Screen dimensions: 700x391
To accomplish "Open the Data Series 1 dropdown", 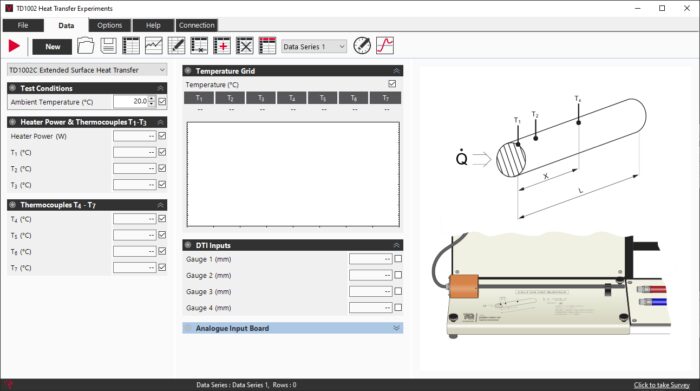I will pos(314,46).
